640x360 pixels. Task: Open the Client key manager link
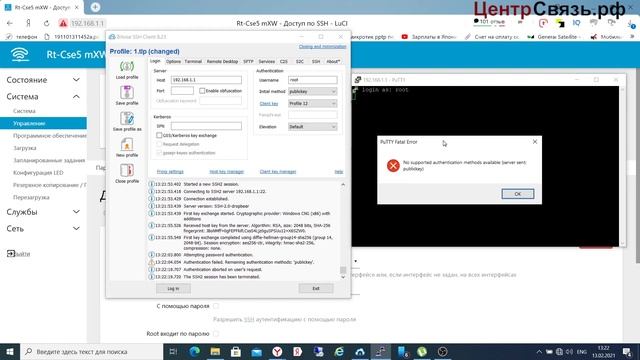pos(278,171)
